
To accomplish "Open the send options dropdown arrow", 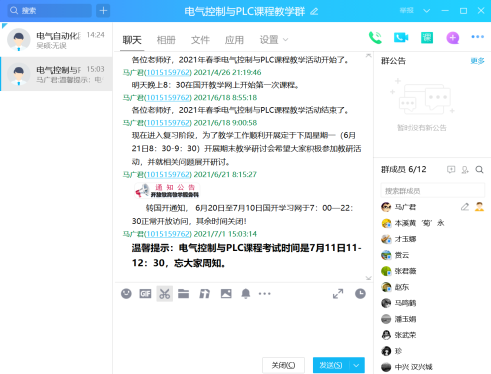I will (356, 365).
